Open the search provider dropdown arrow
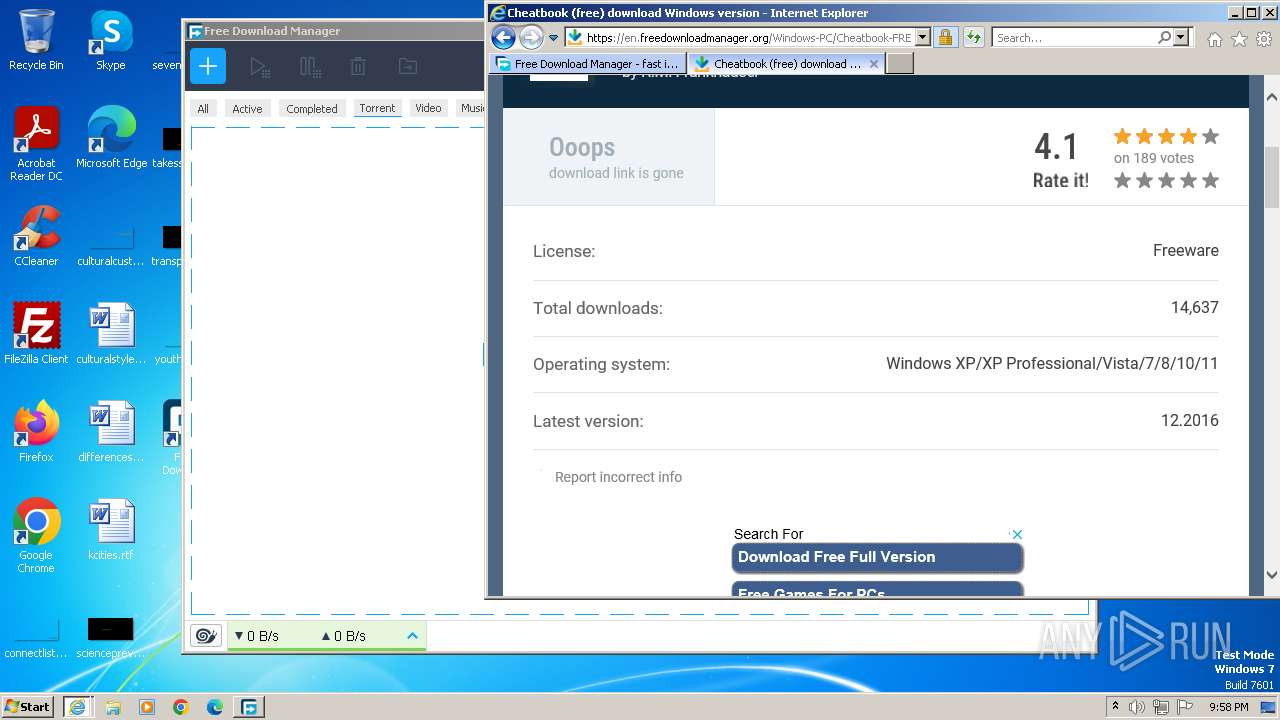This screenshot has width=1280, height=720. 1181,38
